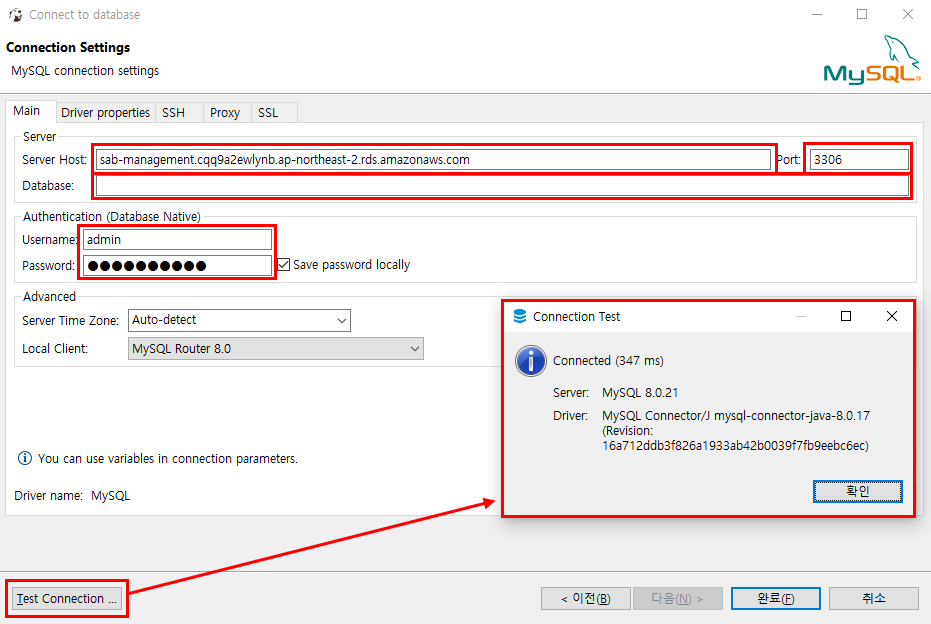The width and height of the screenshot is (931, 624).
Task: Click the 'You can use variables in connection parameters.' text
Action: (168, 459)
